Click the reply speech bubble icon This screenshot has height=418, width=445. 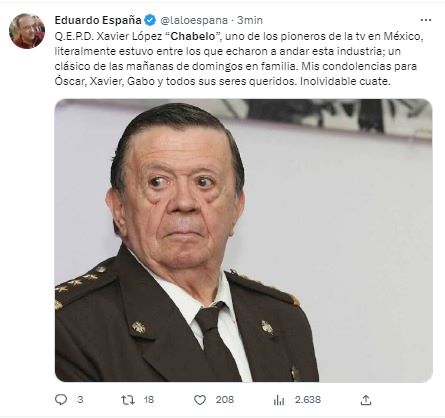(x=61, y=399)
